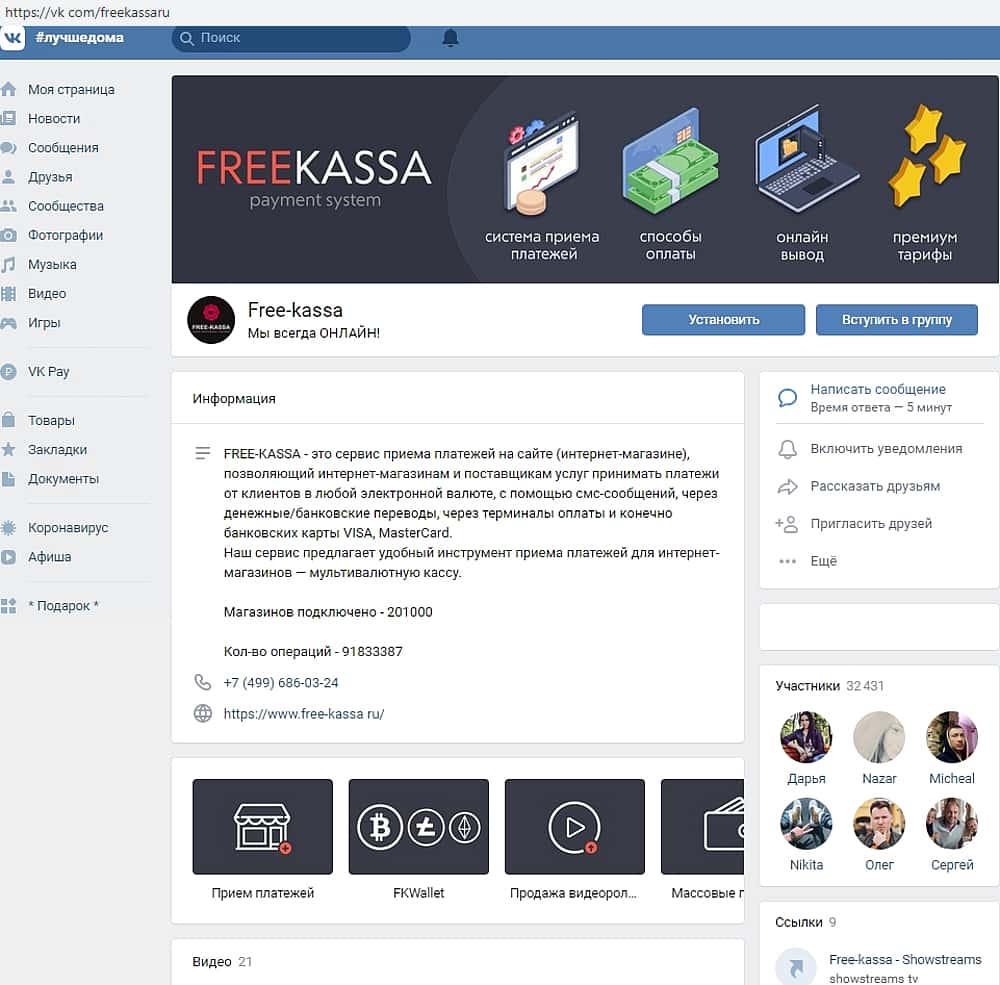Click the VK logo icon
Image resolution: width=1000 pixels, height=985 pixels.
12,38
